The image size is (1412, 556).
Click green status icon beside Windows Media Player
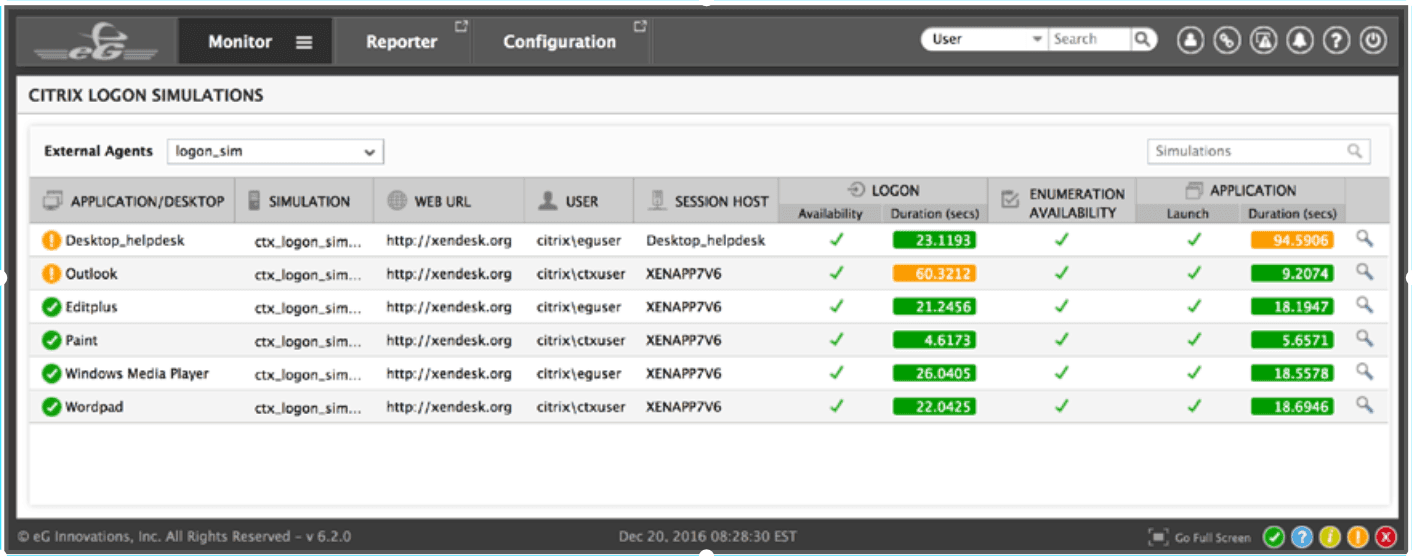point(52,374)
